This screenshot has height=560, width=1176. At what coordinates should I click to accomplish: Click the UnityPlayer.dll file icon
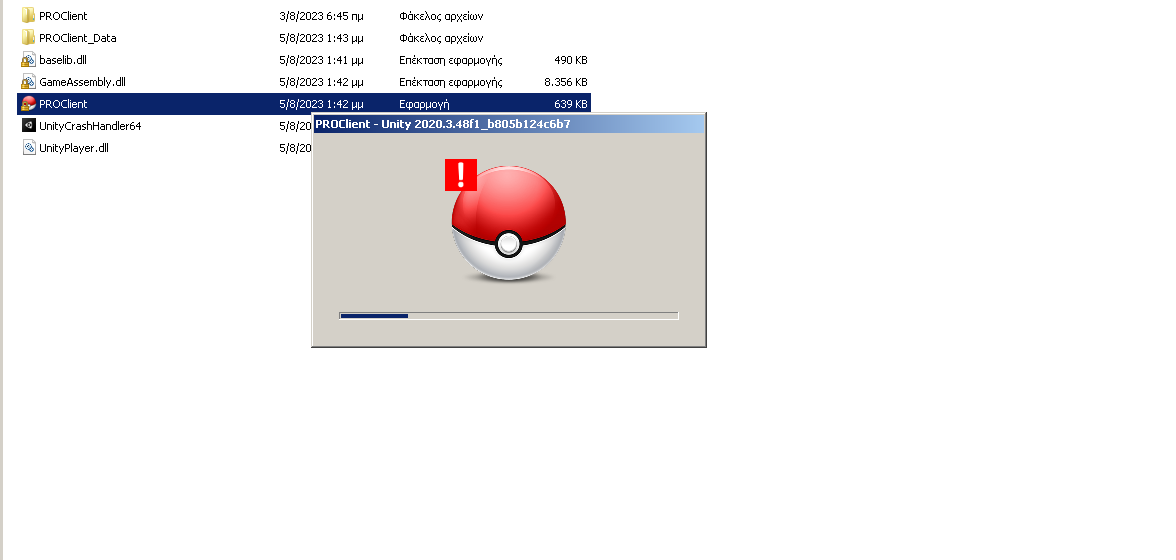tap(28, 148)
